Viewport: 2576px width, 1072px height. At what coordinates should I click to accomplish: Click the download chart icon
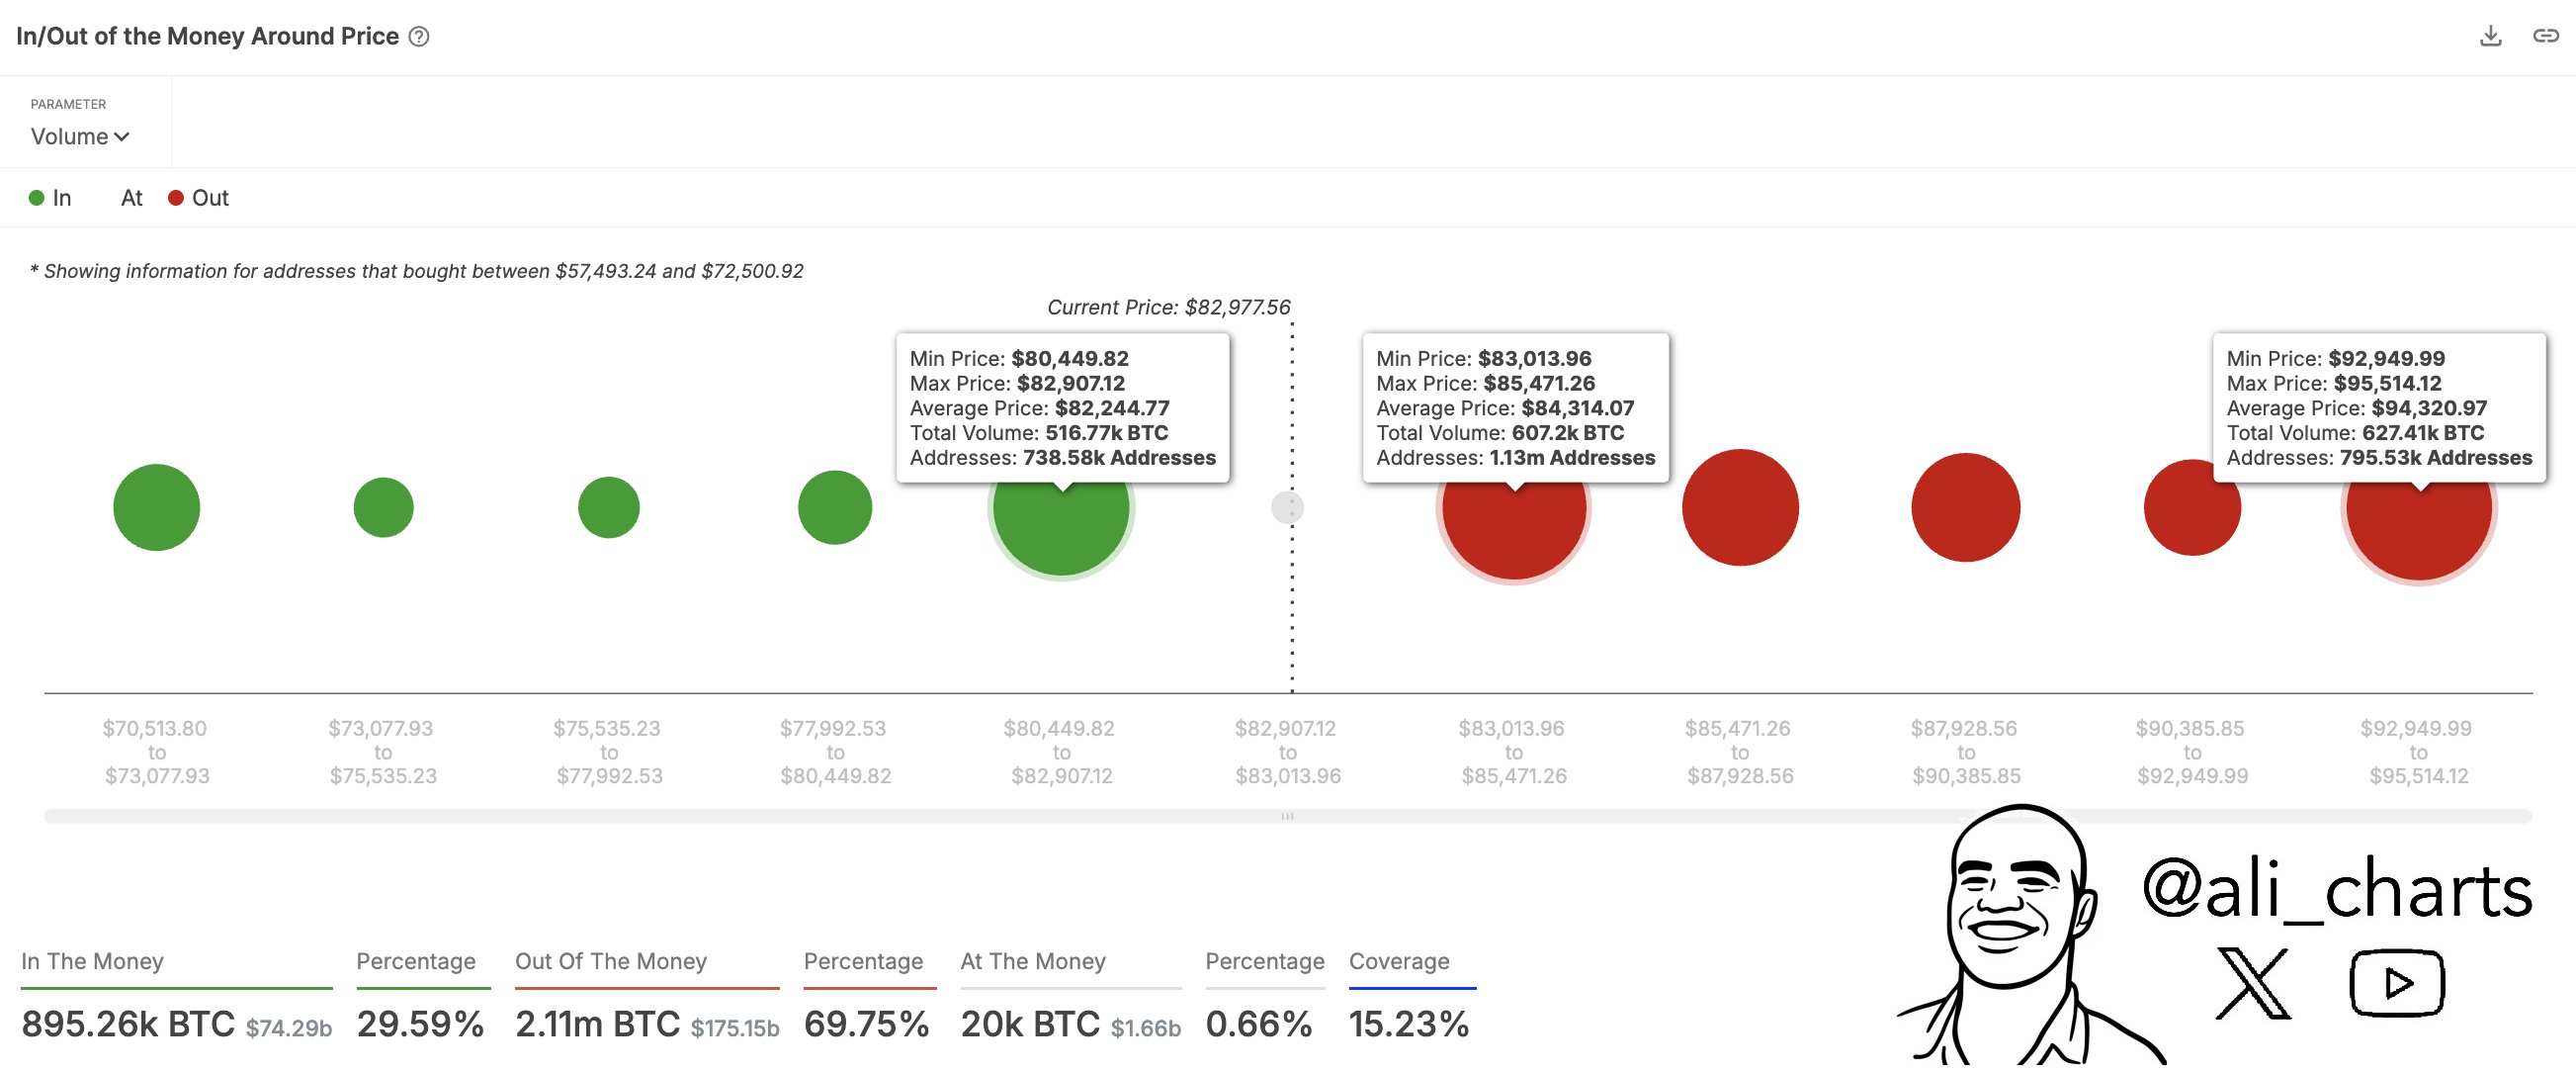2491,35
